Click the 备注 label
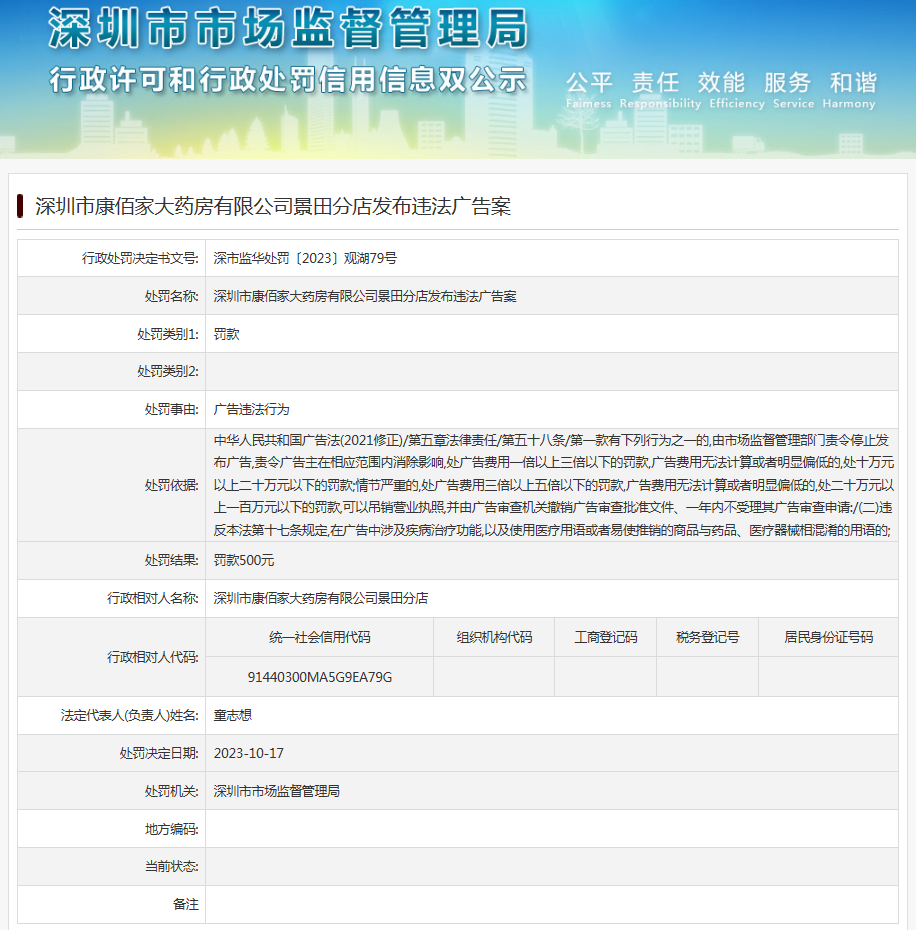The height and width of the screenshot is (930, 916). click(186, 904)
